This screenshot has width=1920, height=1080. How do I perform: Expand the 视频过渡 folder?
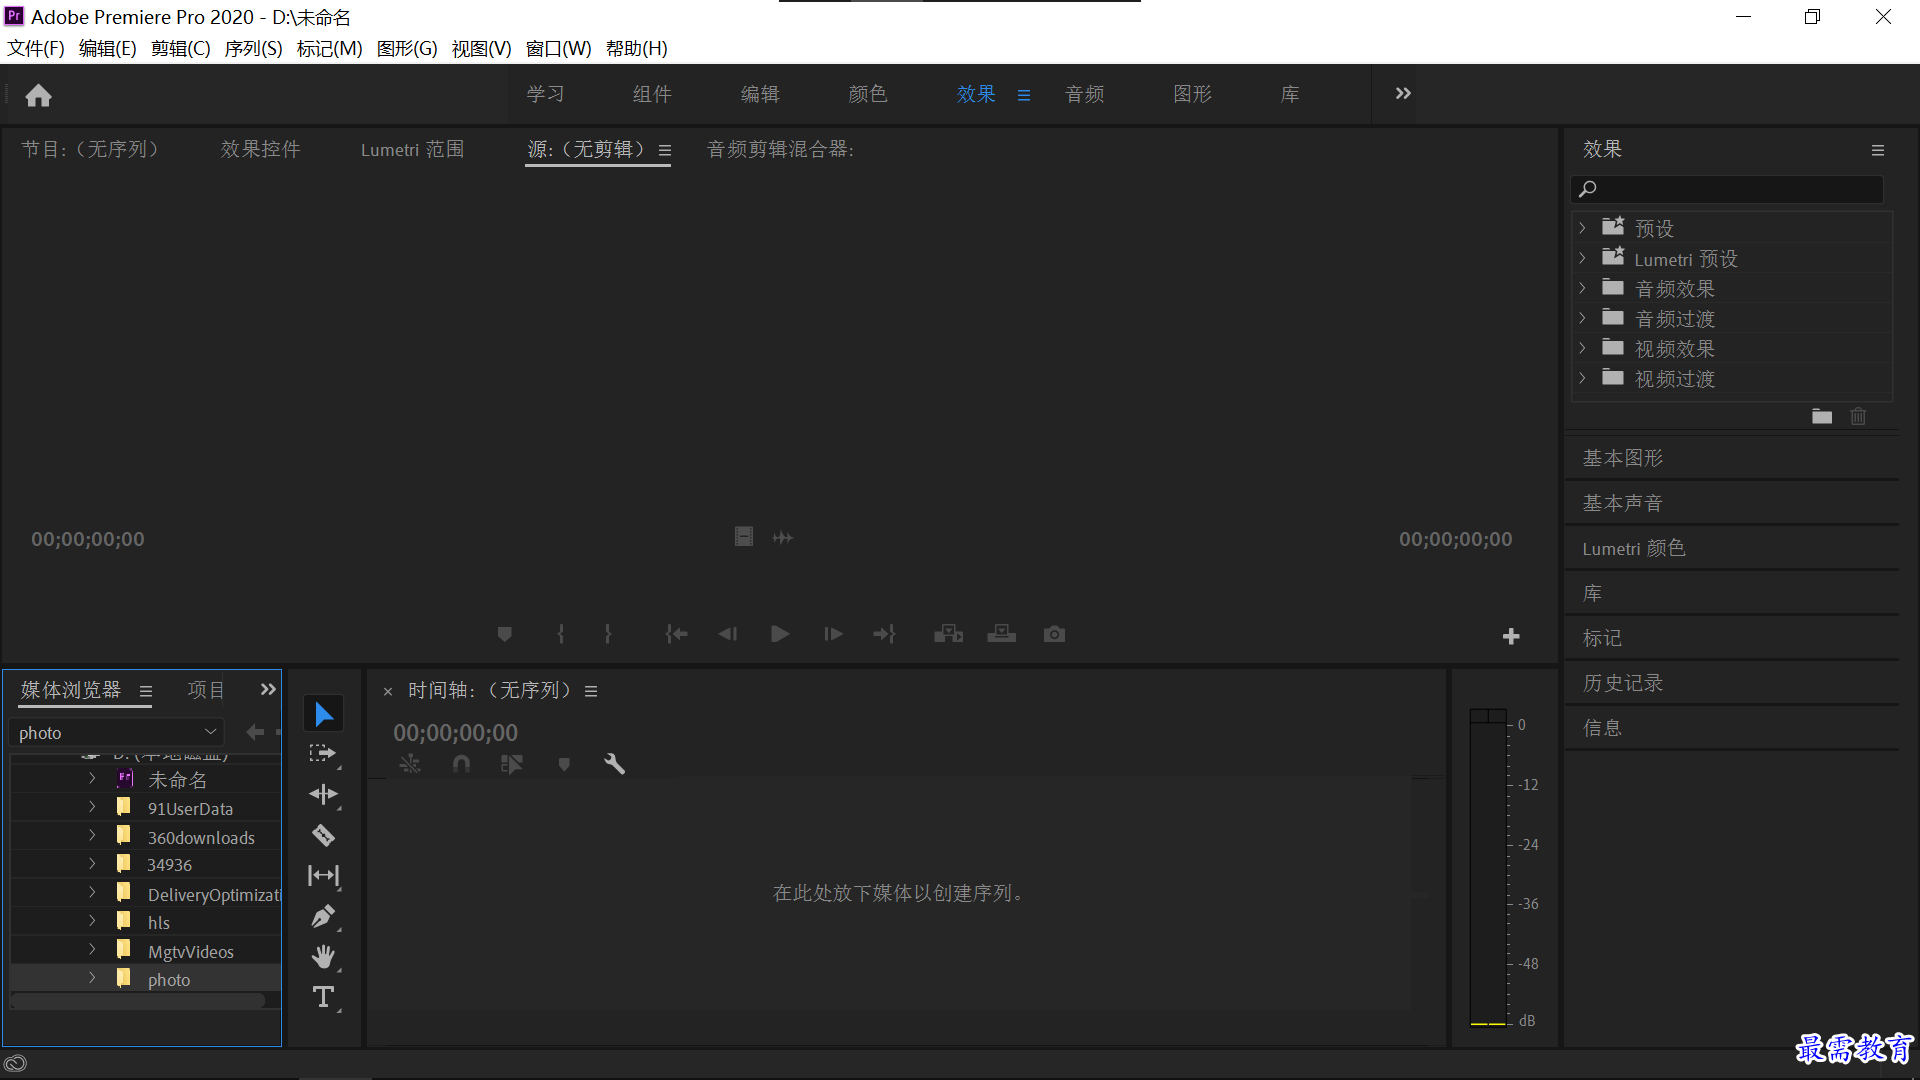1582,378
